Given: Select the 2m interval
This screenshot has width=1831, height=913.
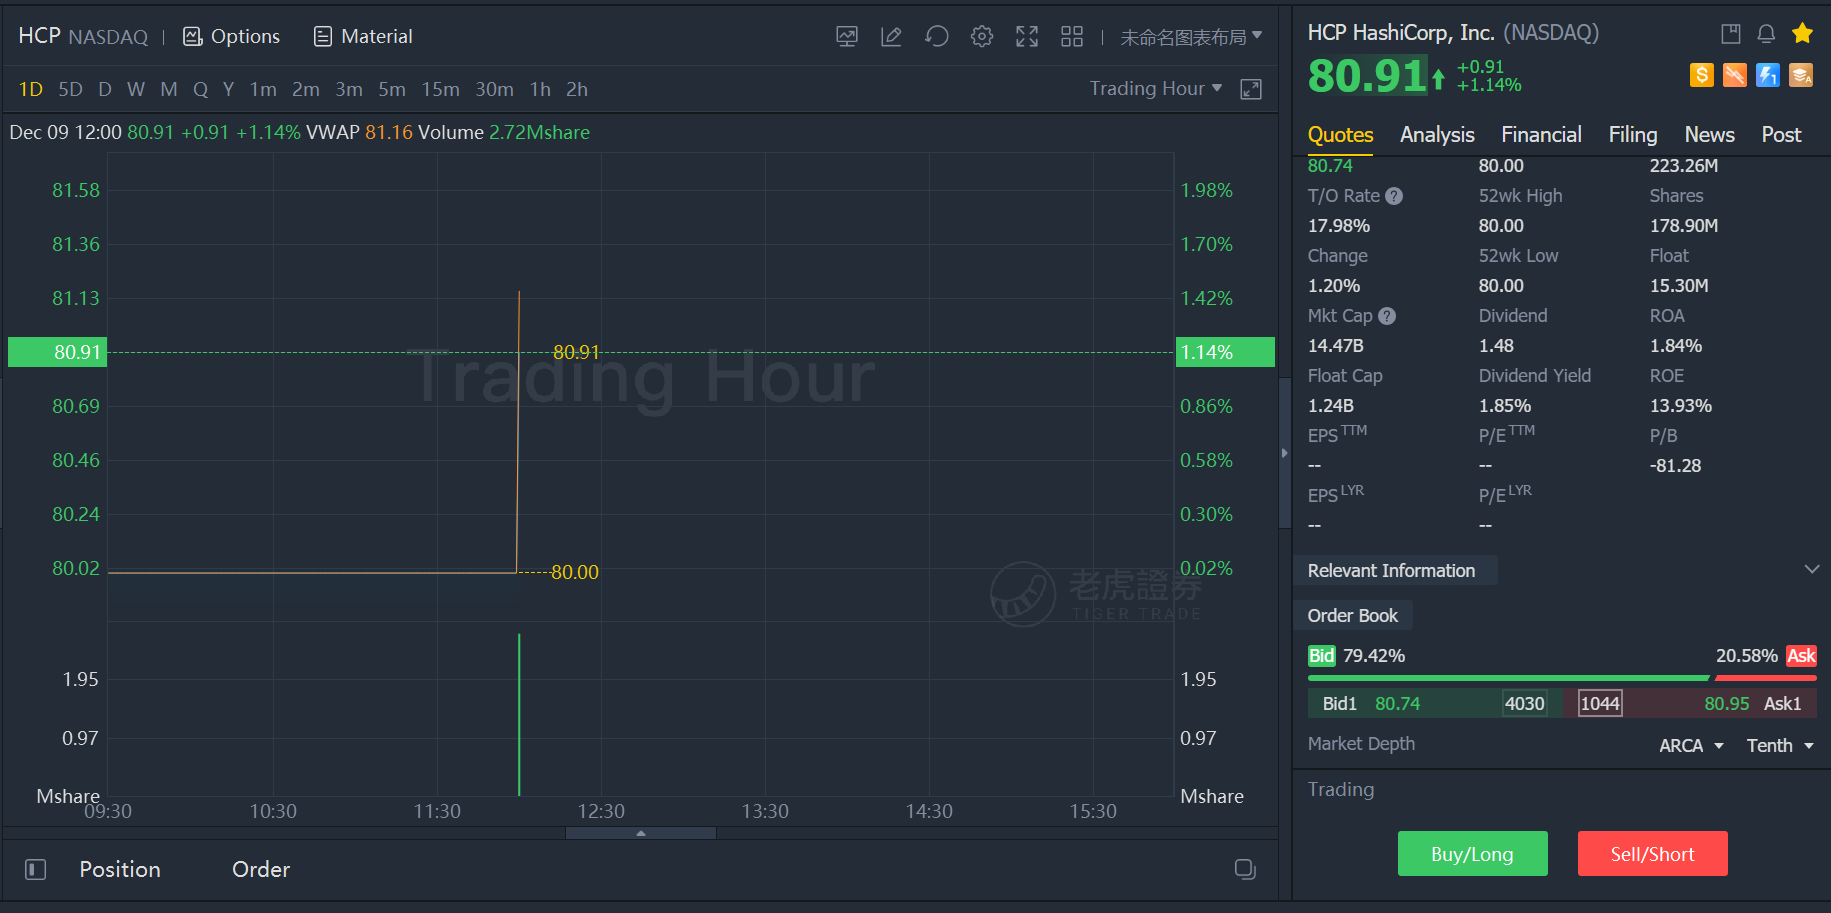Looking at the screenshot, I should [306, 89].
